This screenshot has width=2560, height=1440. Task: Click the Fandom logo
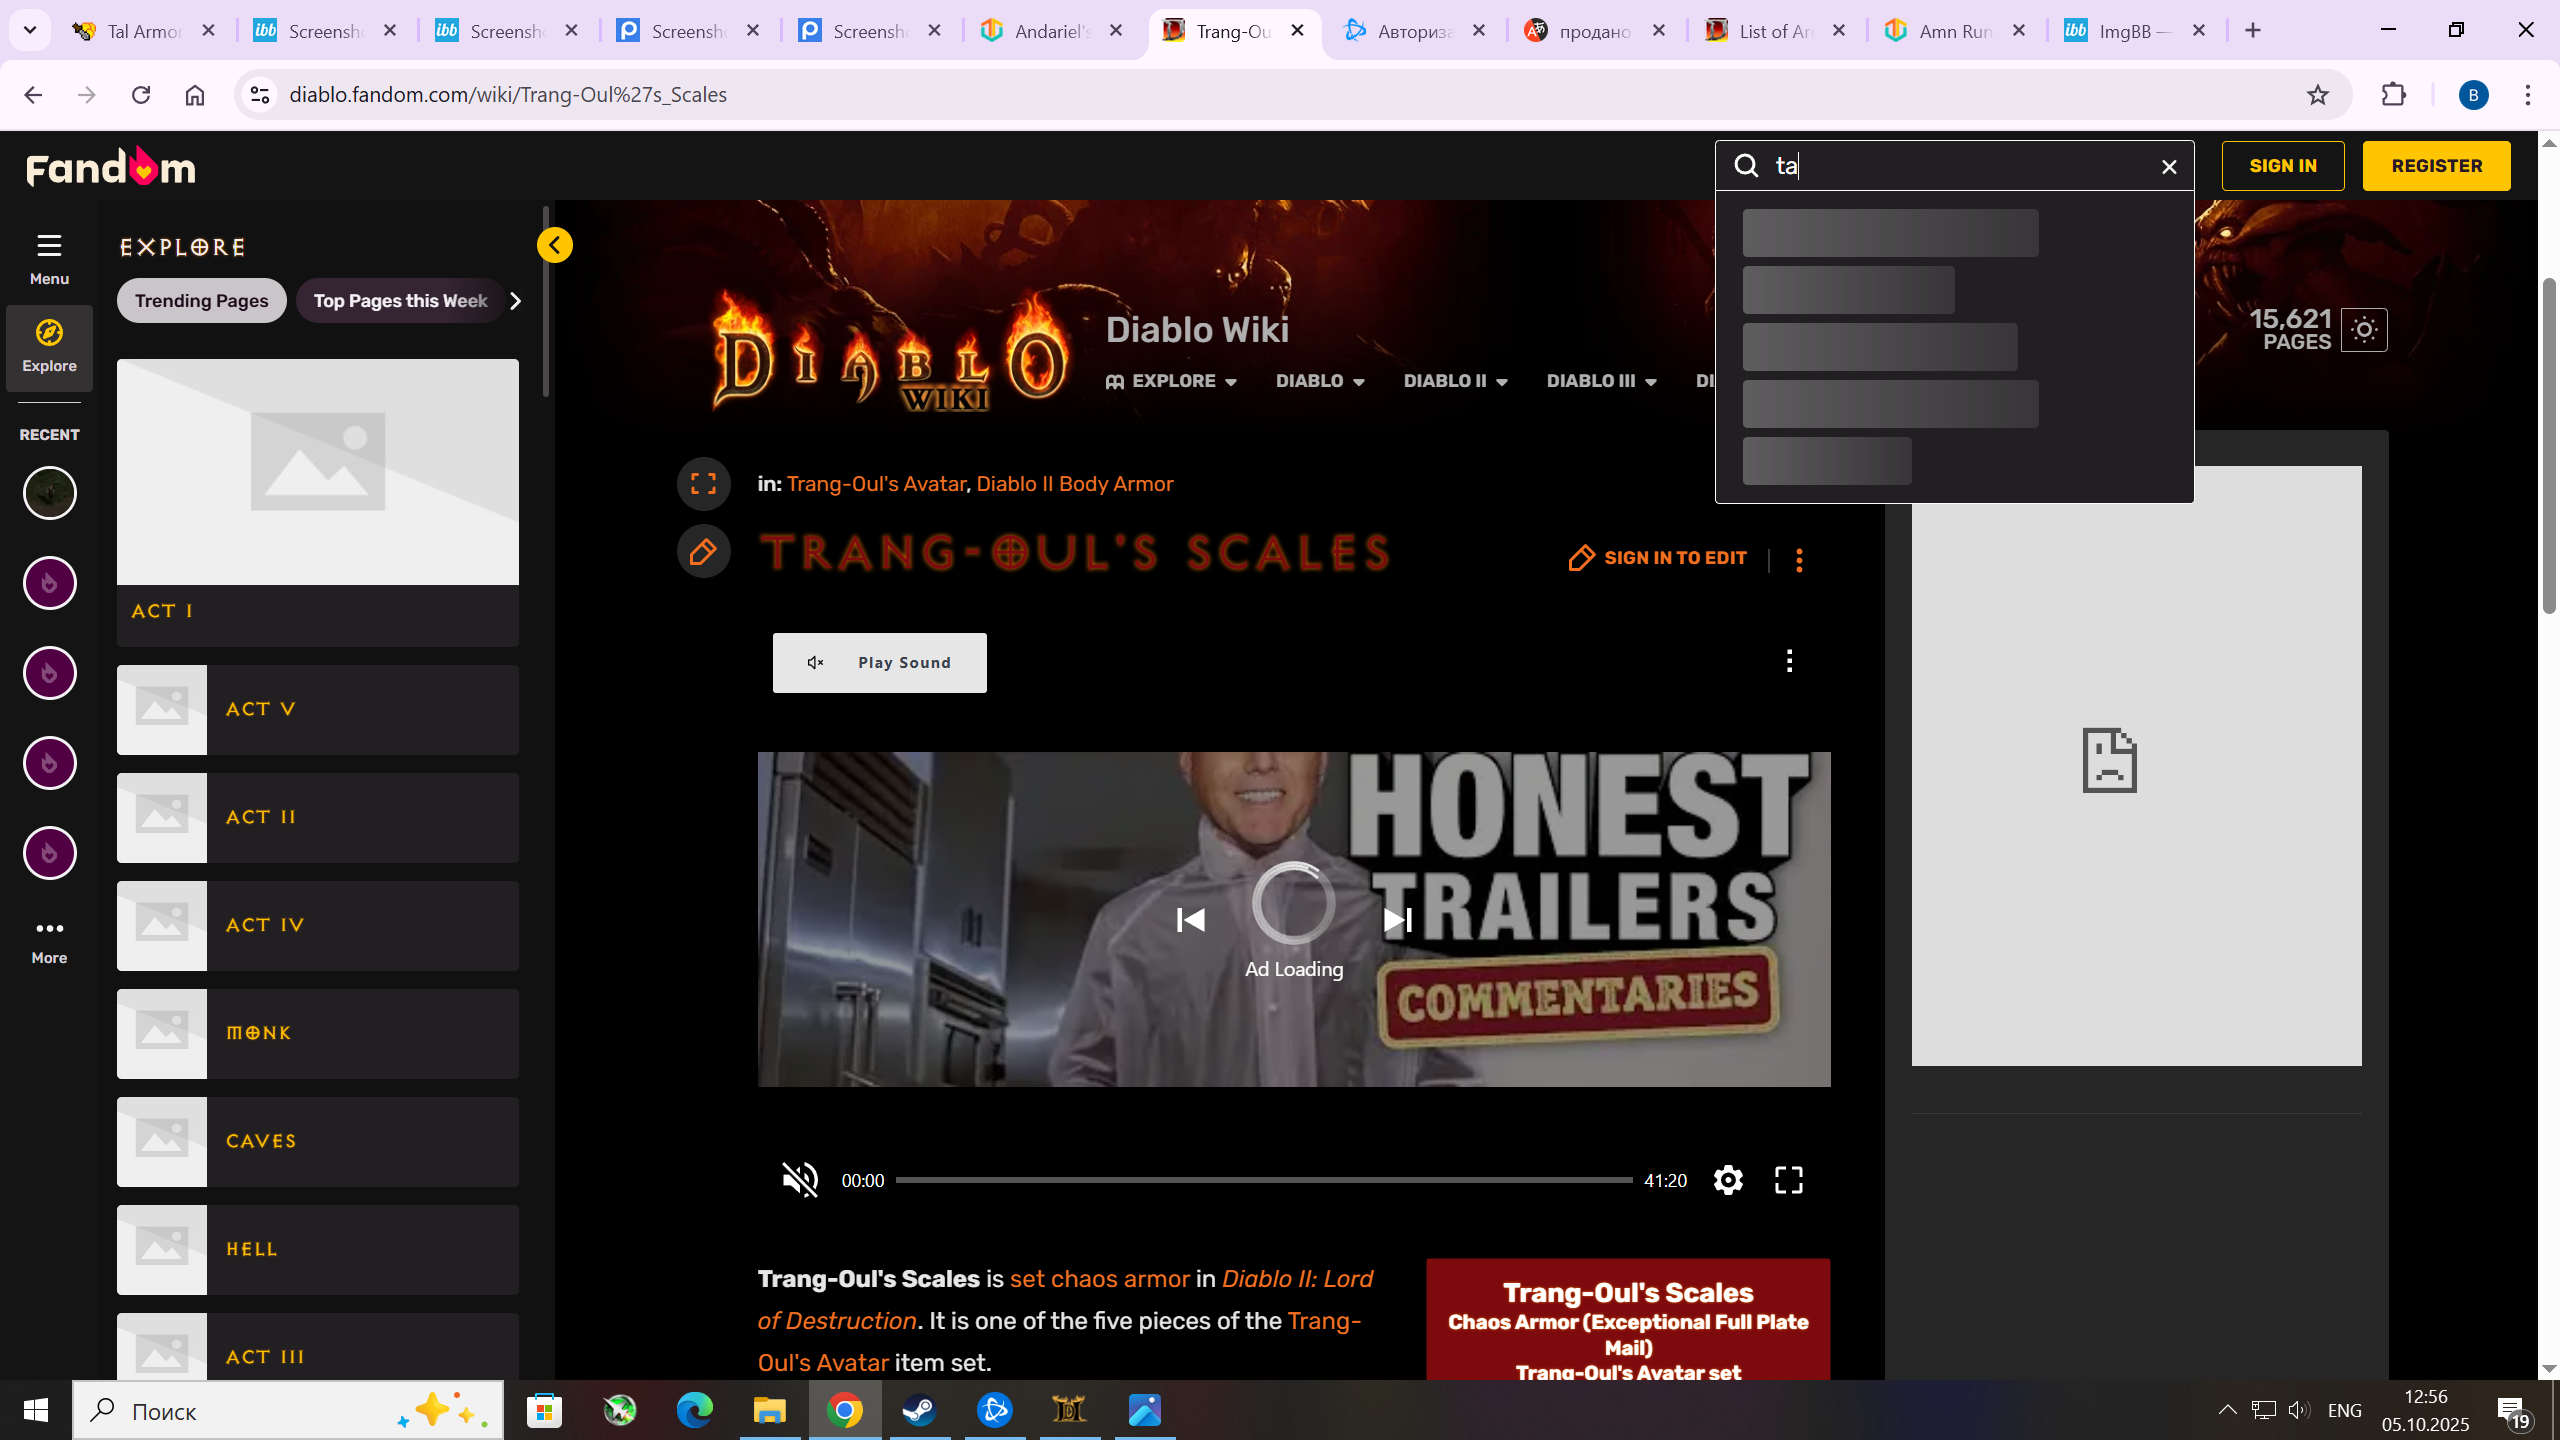coord(111,167)
